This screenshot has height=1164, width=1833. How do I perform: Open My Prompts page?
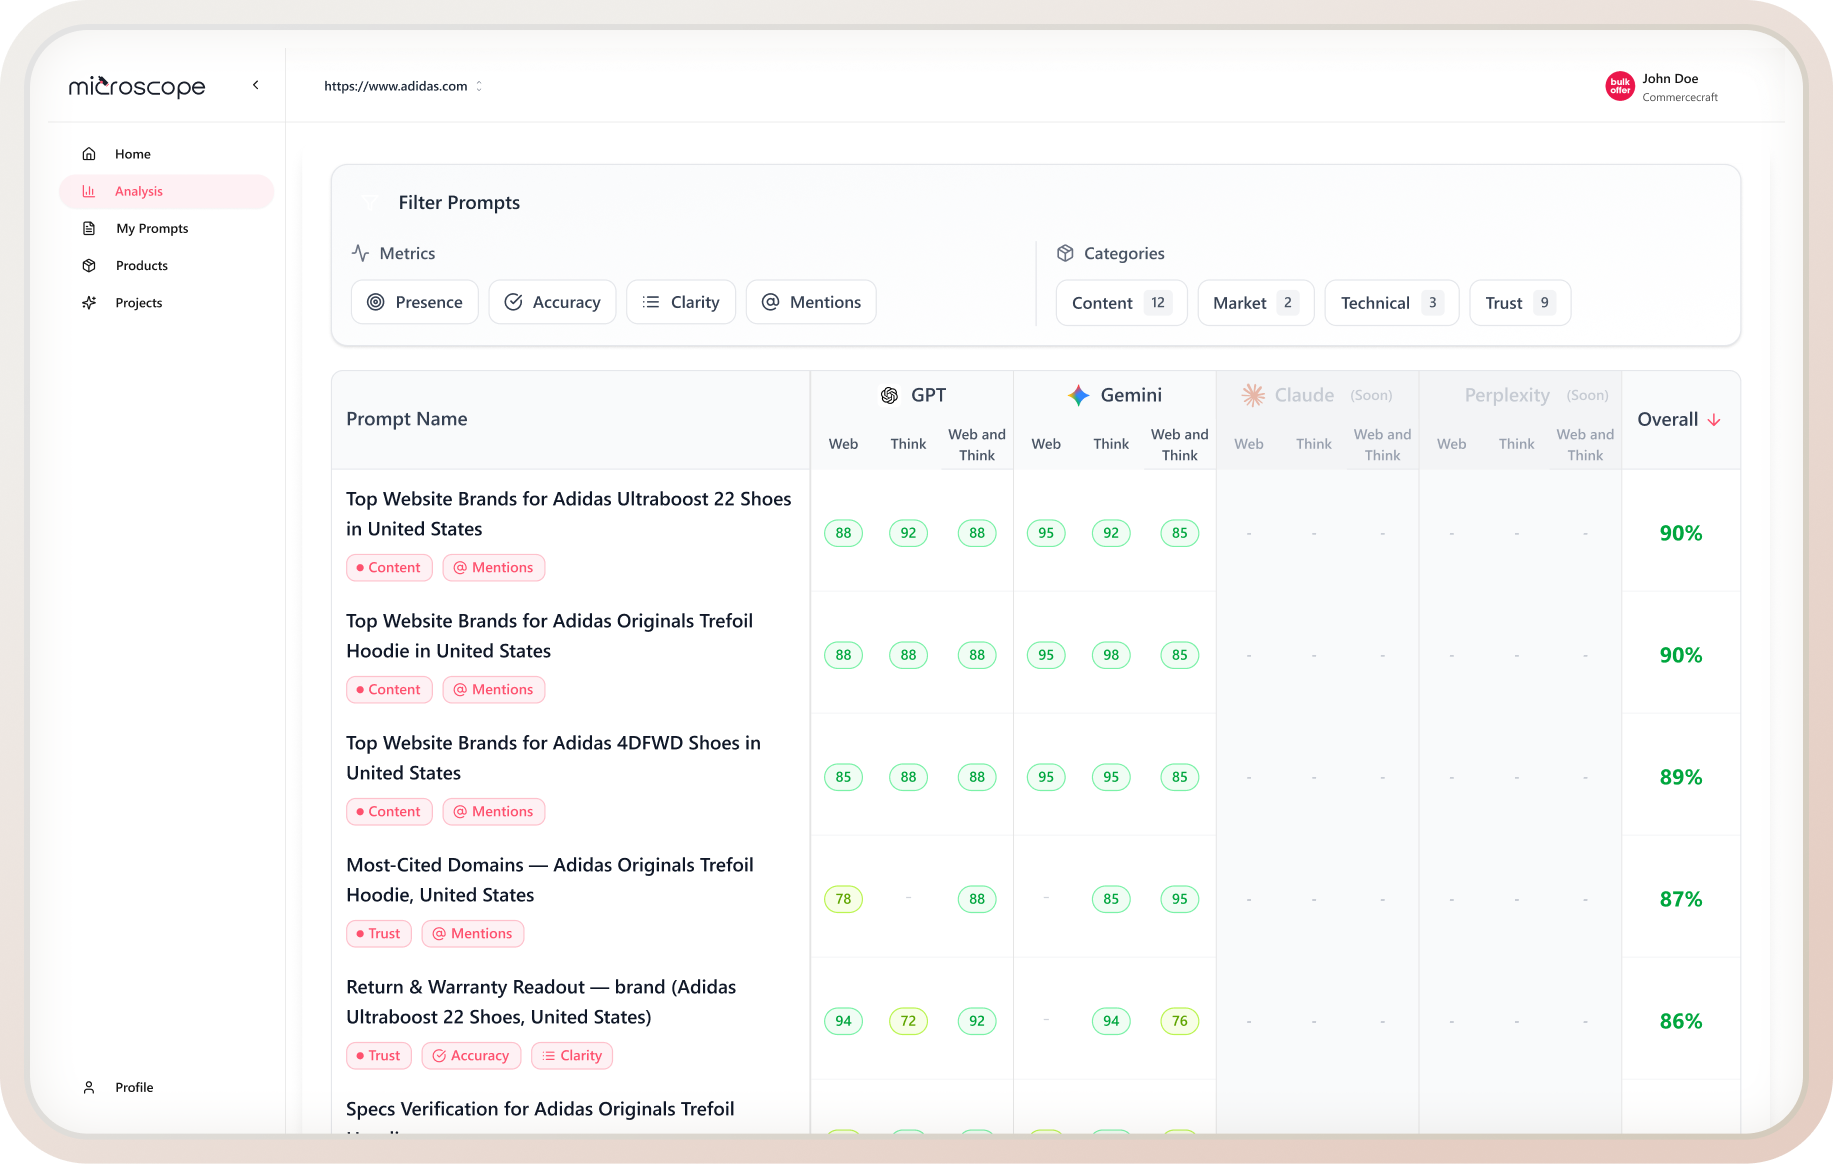click(166, 228)
